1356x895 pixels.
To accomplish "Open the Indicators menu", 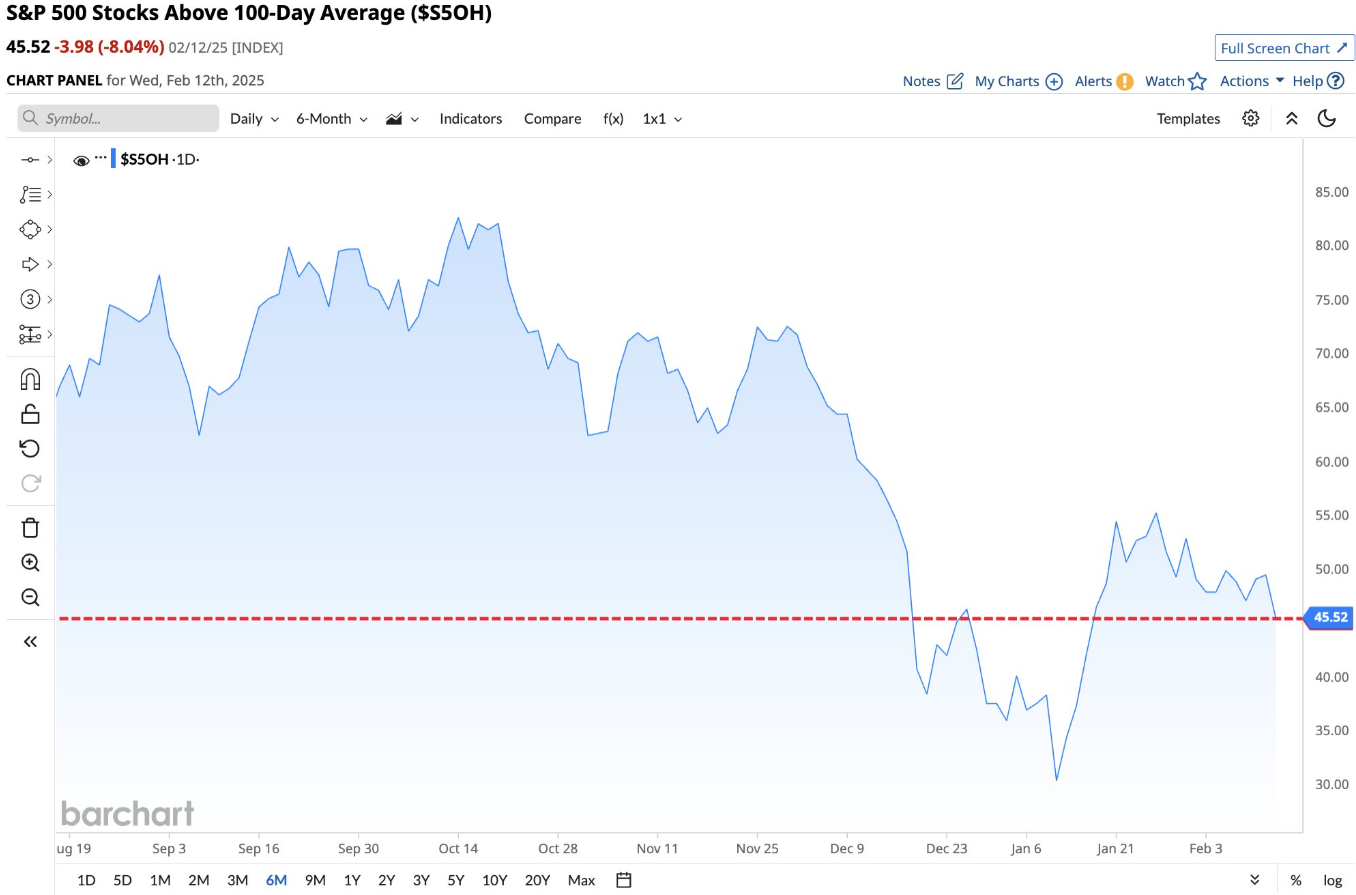I will [470, 118].
